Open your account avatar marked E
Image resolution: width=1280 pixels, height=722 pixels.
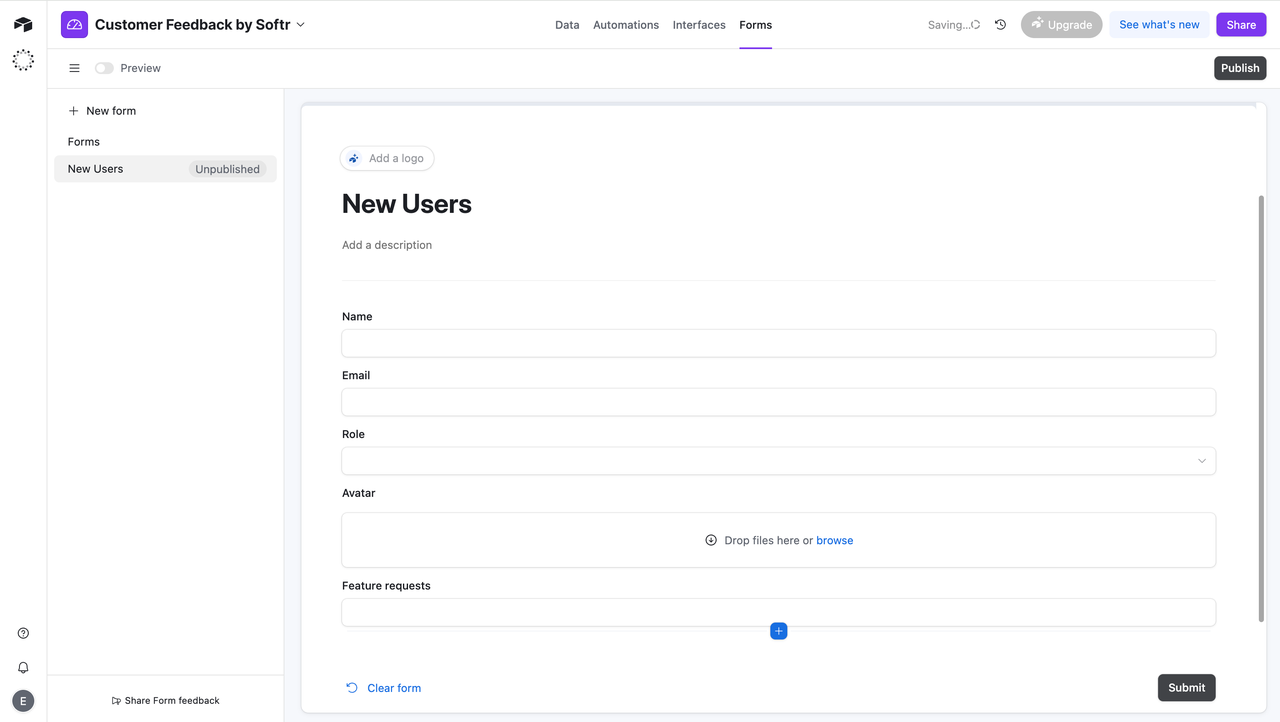pyautogui.click(x=22, y=700)
